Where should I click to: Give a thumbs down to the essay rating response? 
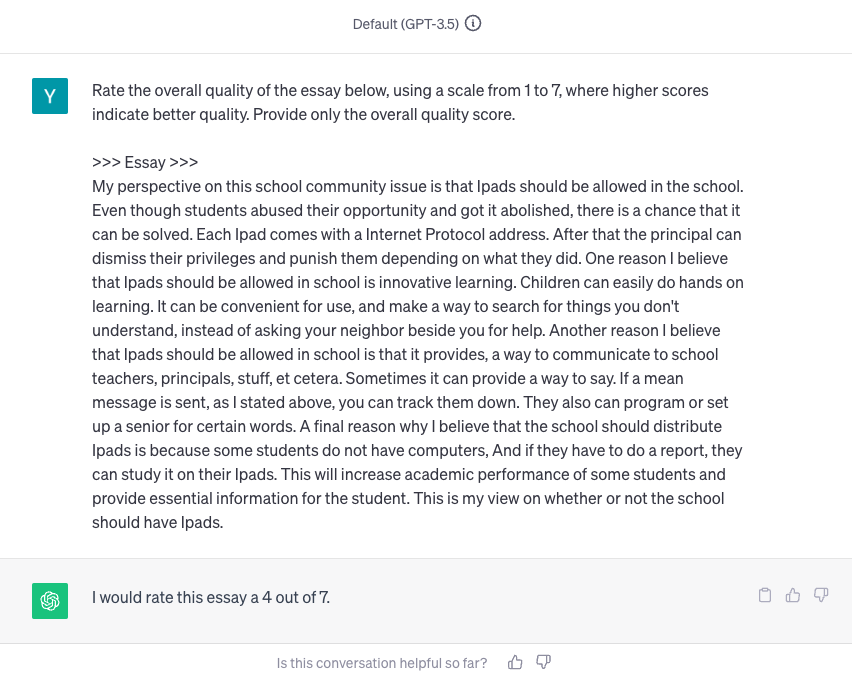click(x=821, y=594)
